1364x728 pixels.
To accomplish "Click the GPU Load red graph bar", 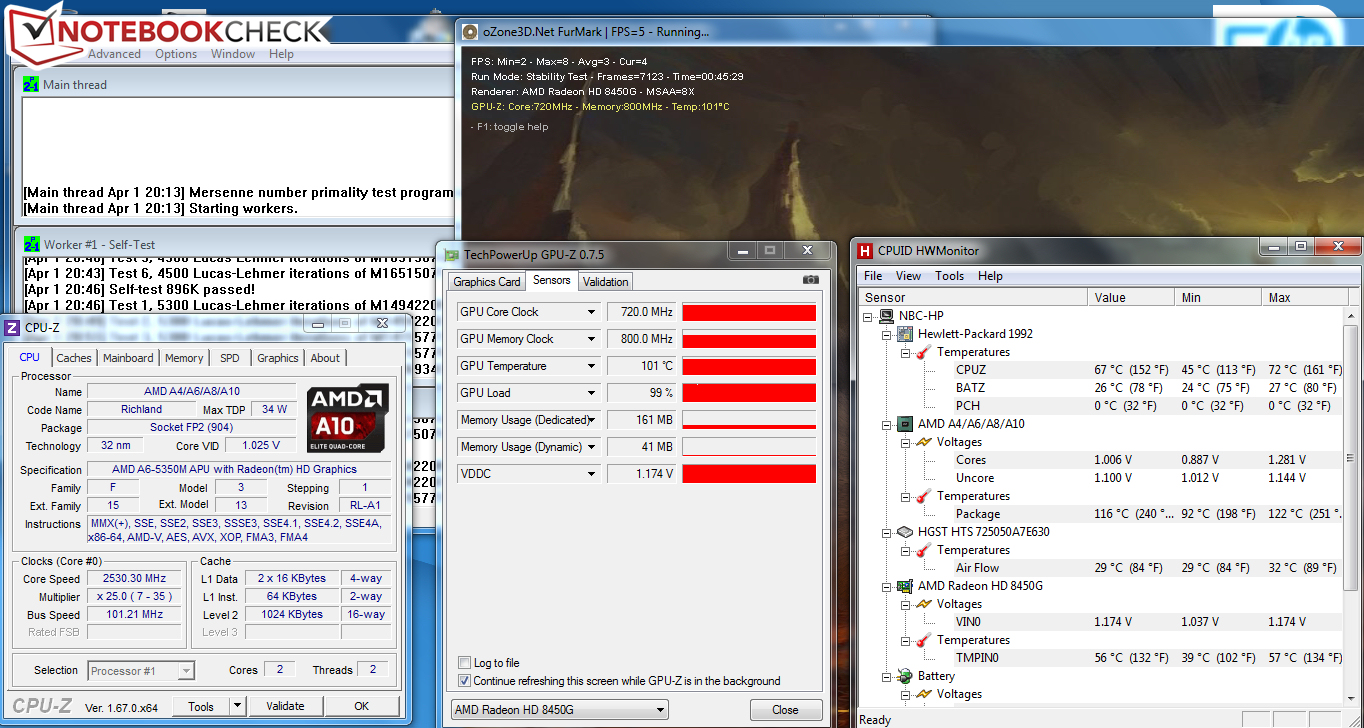I will coord(749,393).
